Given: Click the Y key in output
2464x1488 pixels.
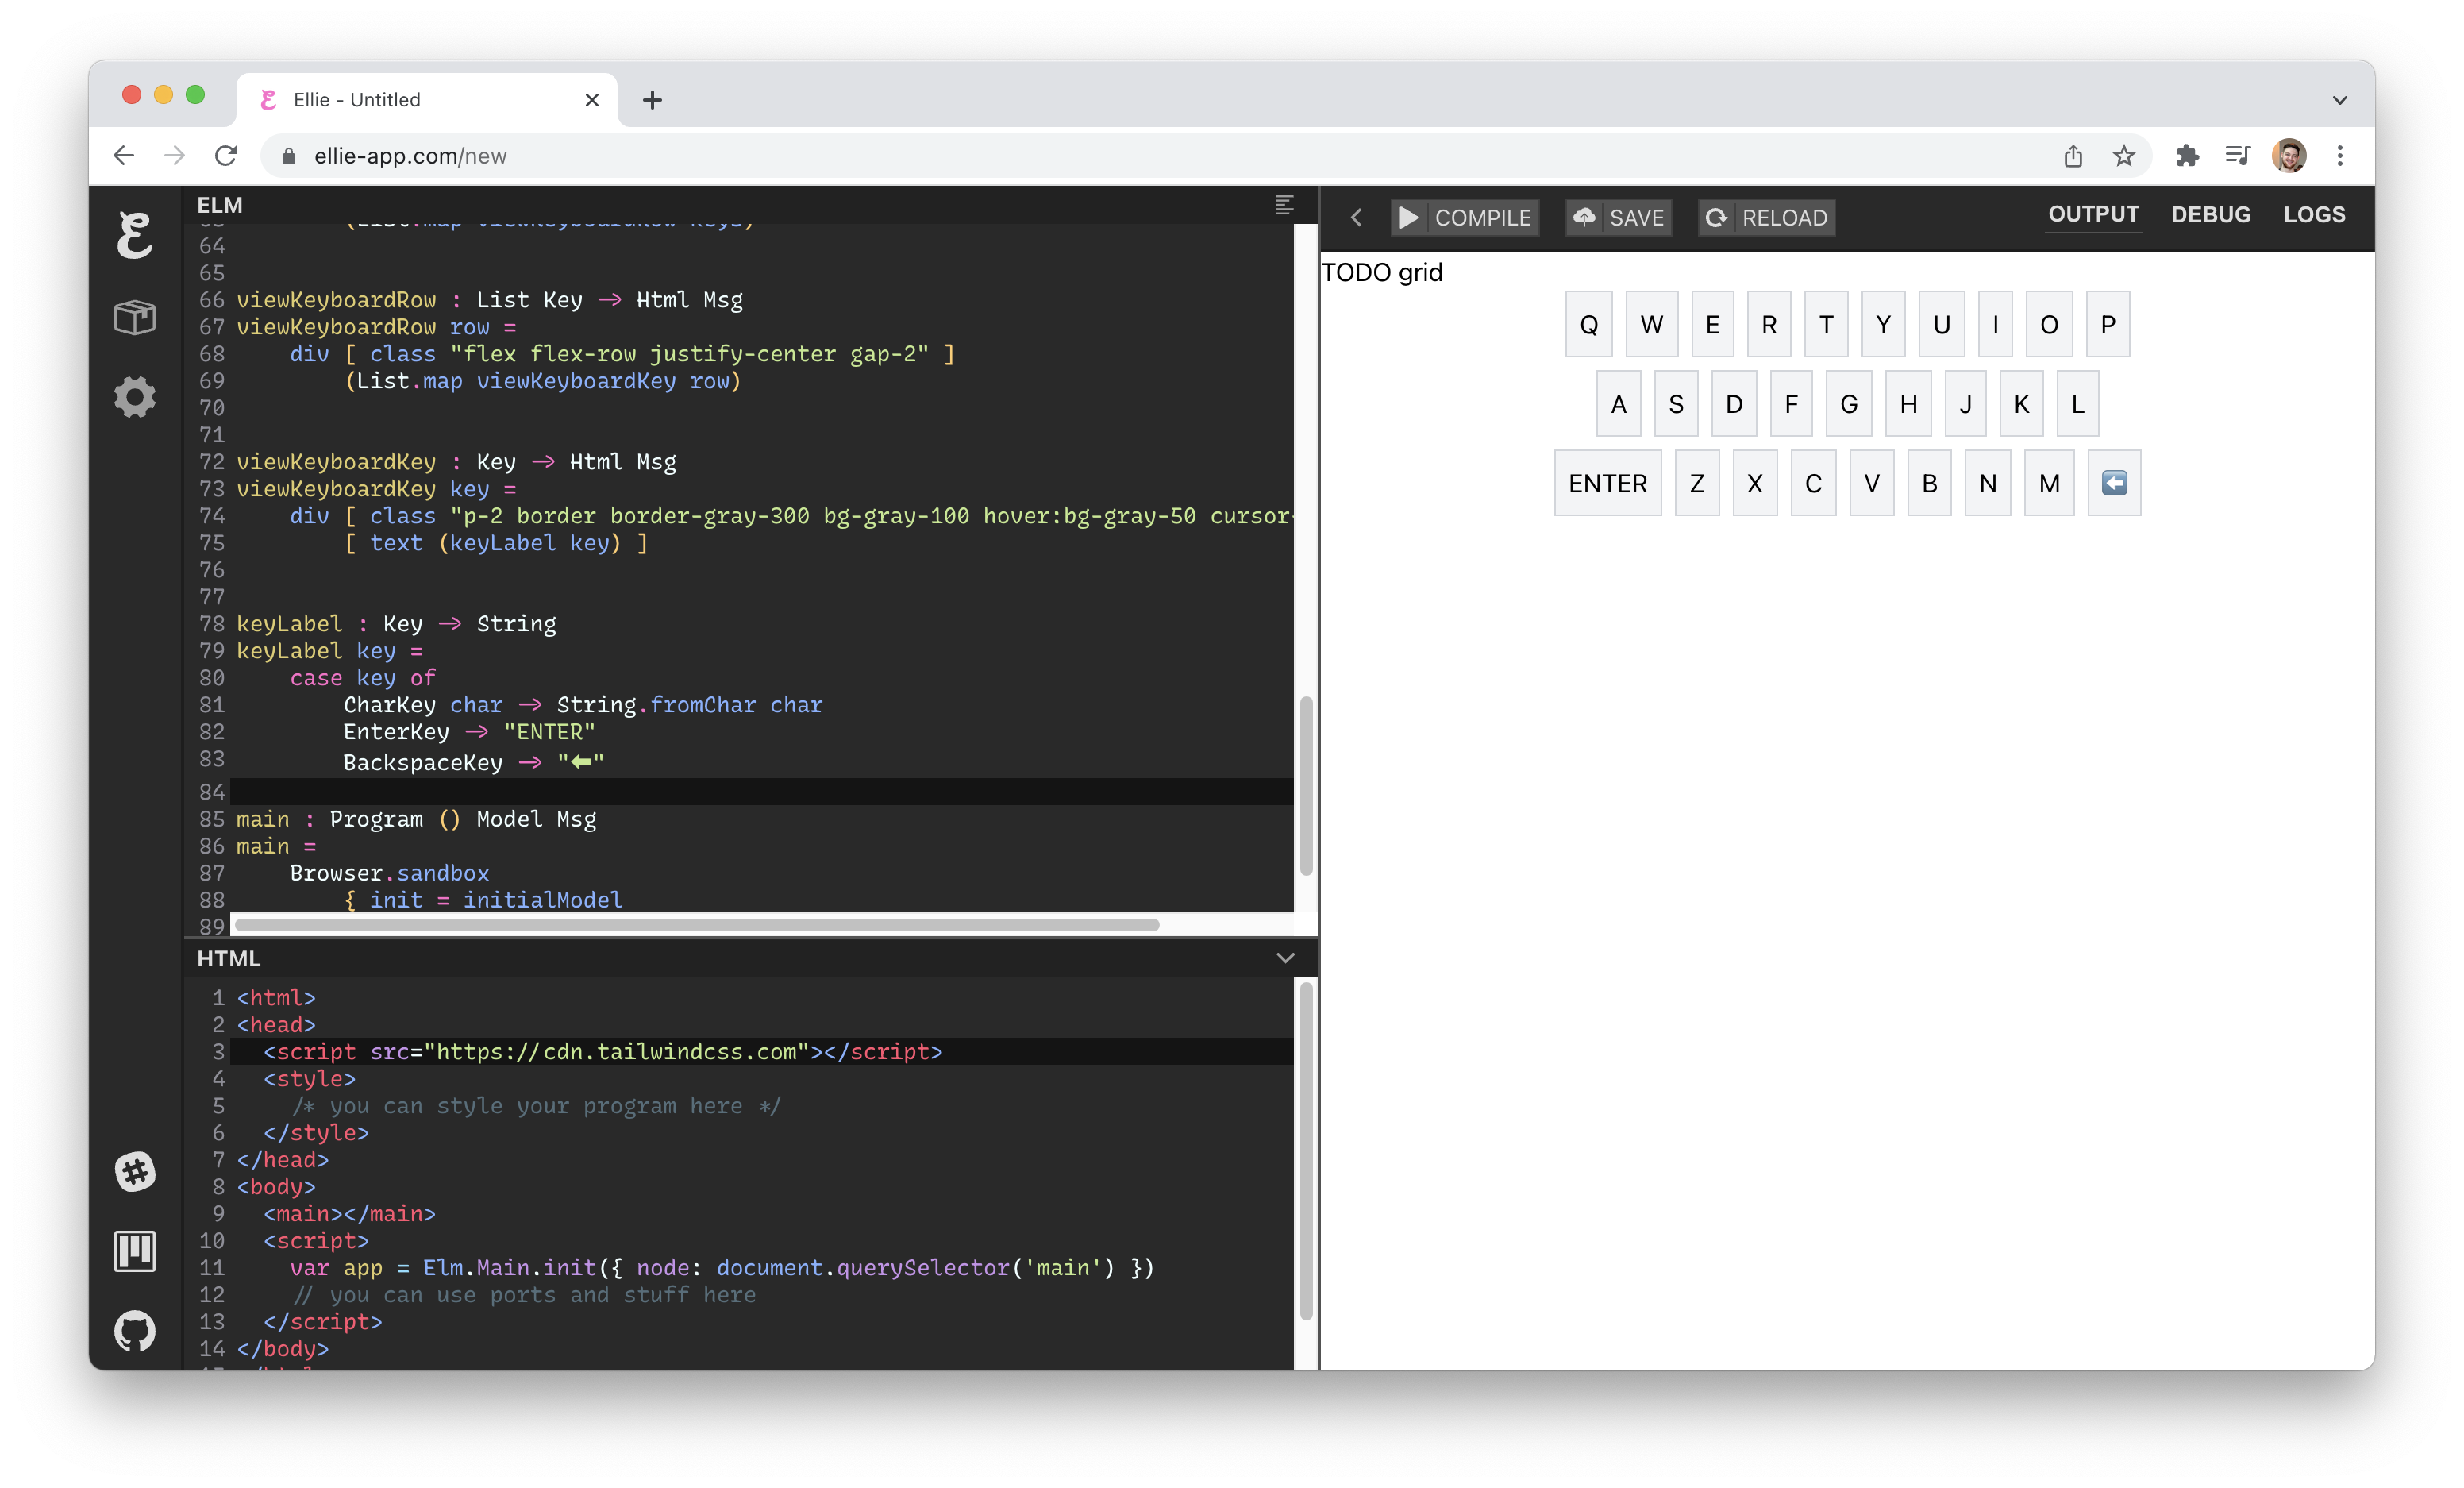Looking at the screenshot, I should (1883, 324).
